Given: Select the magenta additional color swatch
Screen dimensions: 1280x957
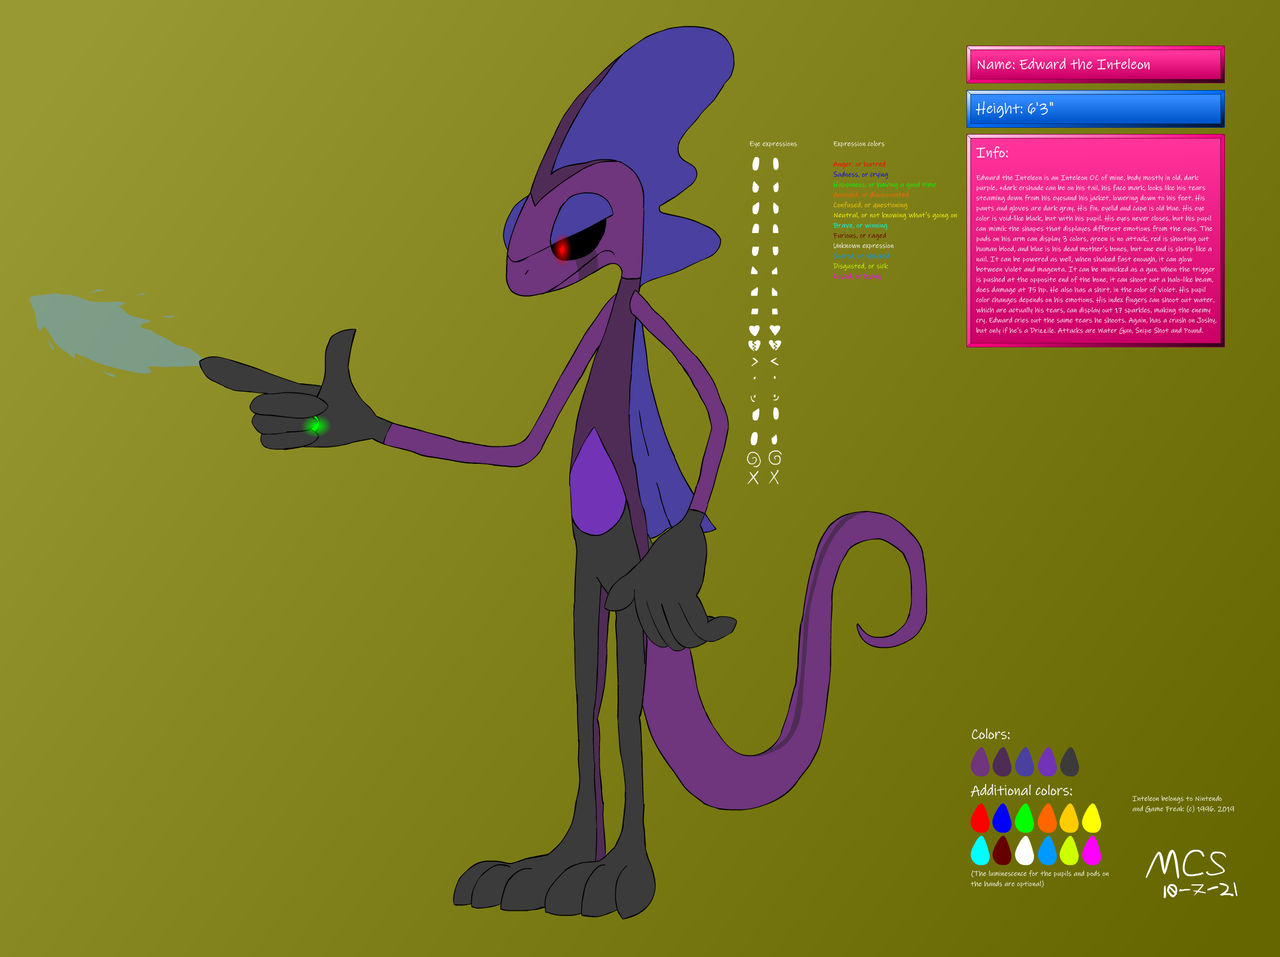Looking at the screenshot, I should pyautogui.click(x=1092, y=850).
